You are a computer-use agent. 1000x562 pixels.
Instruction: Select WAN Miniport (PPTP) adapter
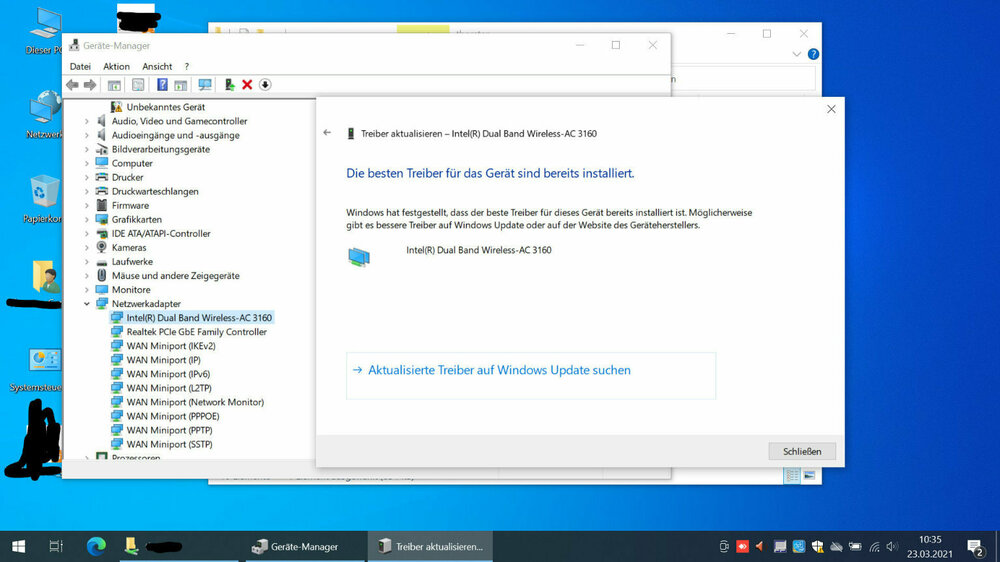[x=169, y=430]
